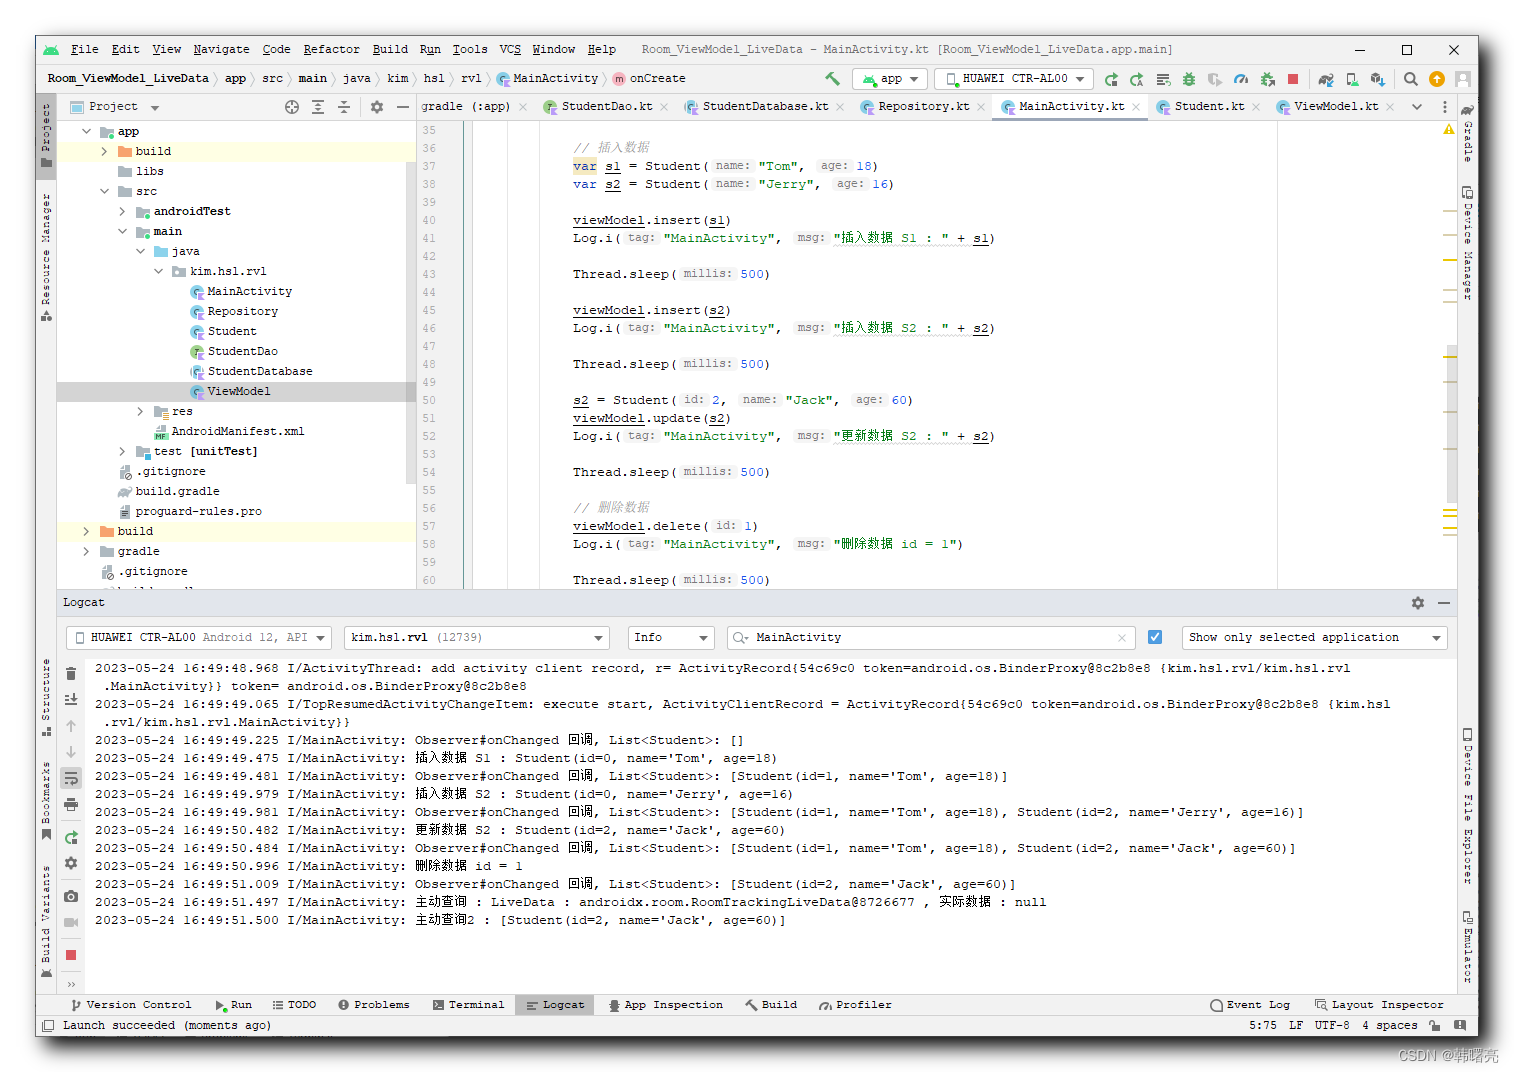
Task: Click the Logcat search filter field
Action: tap(900, 637)
